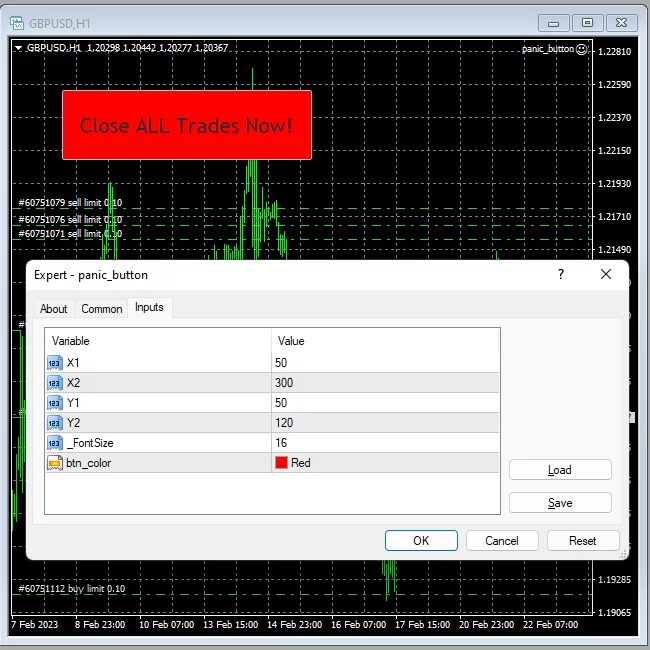Screen dimensions: 650x650
Task: Click the 1.19285 price scale label
Action: [614, 580]
